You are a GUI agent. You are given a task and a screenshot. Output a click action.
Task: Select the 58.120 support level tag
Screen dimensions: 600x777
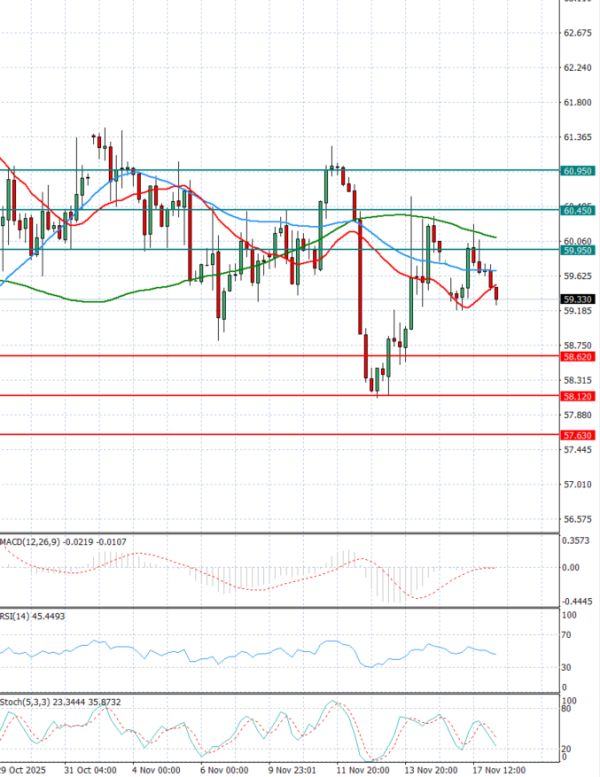pyautogui.click(x=578, y=396)
